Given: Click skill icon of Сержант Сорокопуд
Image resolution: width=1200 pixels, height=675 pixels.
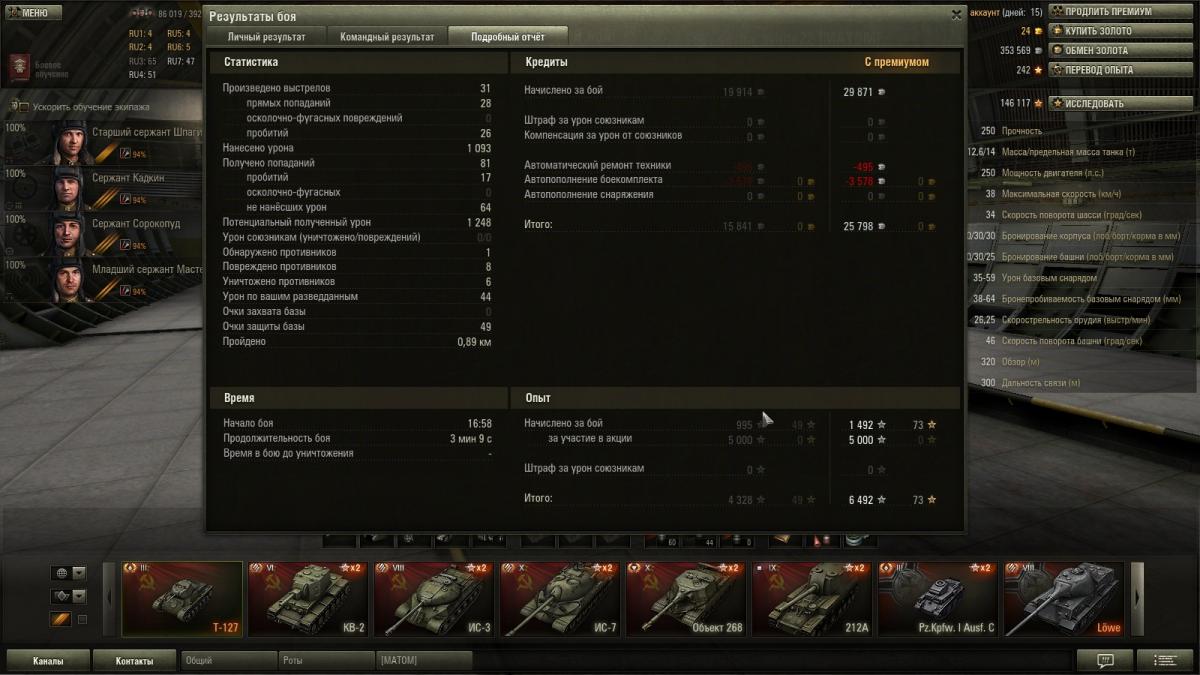Looking at the screenshot, I should click(x=125, y=245).
